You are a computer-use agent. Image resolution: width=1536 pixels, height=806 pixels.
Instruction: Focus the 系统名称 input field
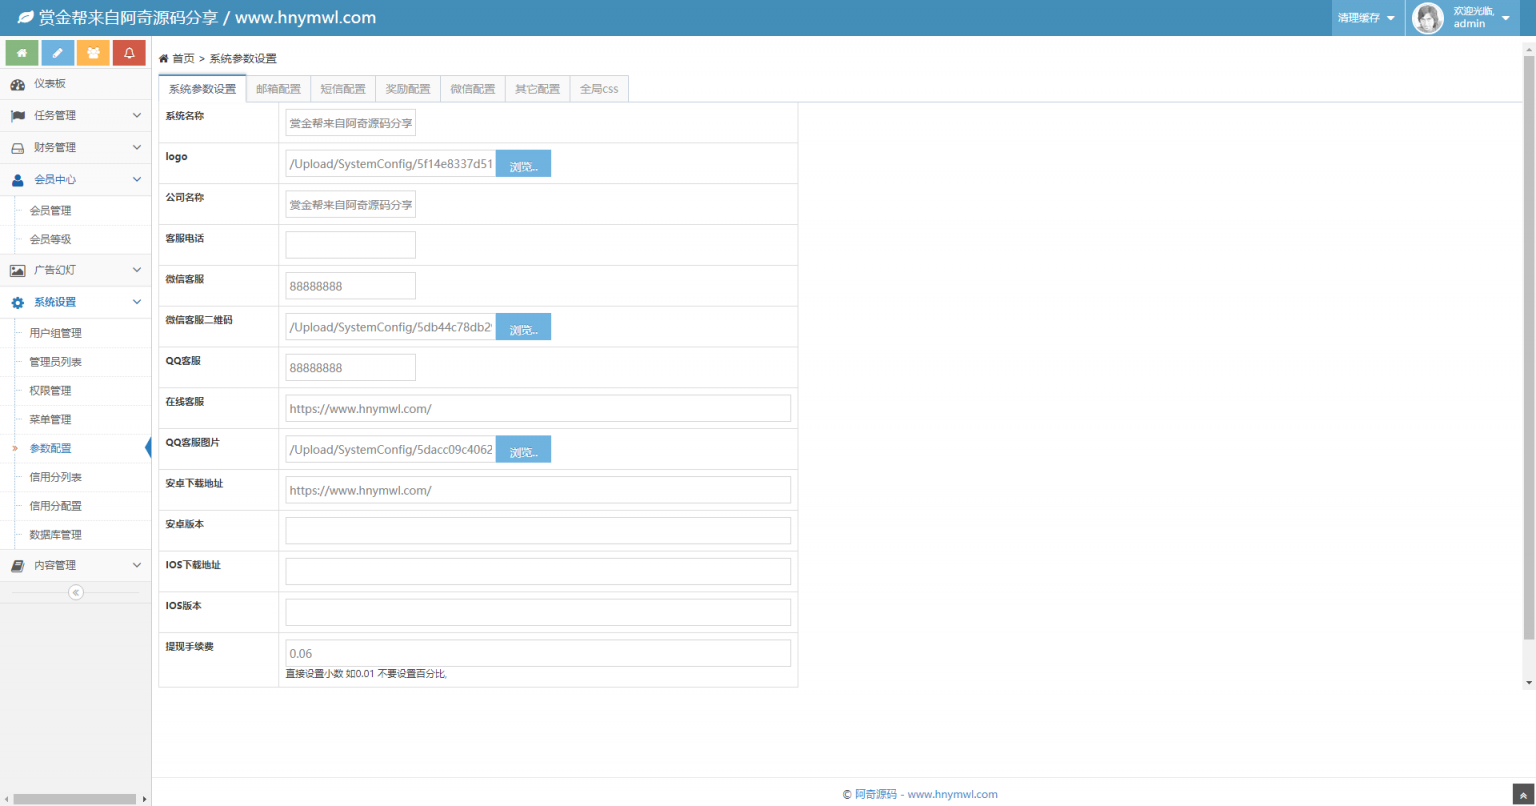click(x=350, y=123)
